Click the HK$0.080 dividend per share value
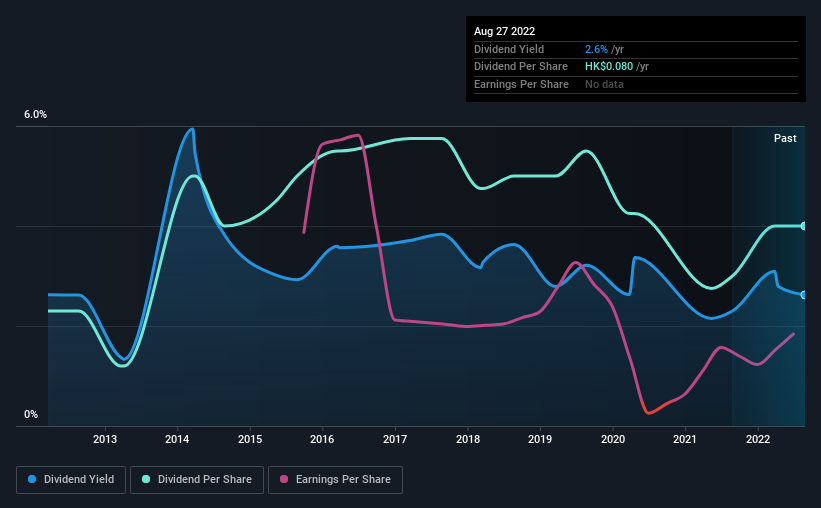Image resolution: width=821 pixels, height=508 pixels. pyautogui.click(x=608, y=67)
